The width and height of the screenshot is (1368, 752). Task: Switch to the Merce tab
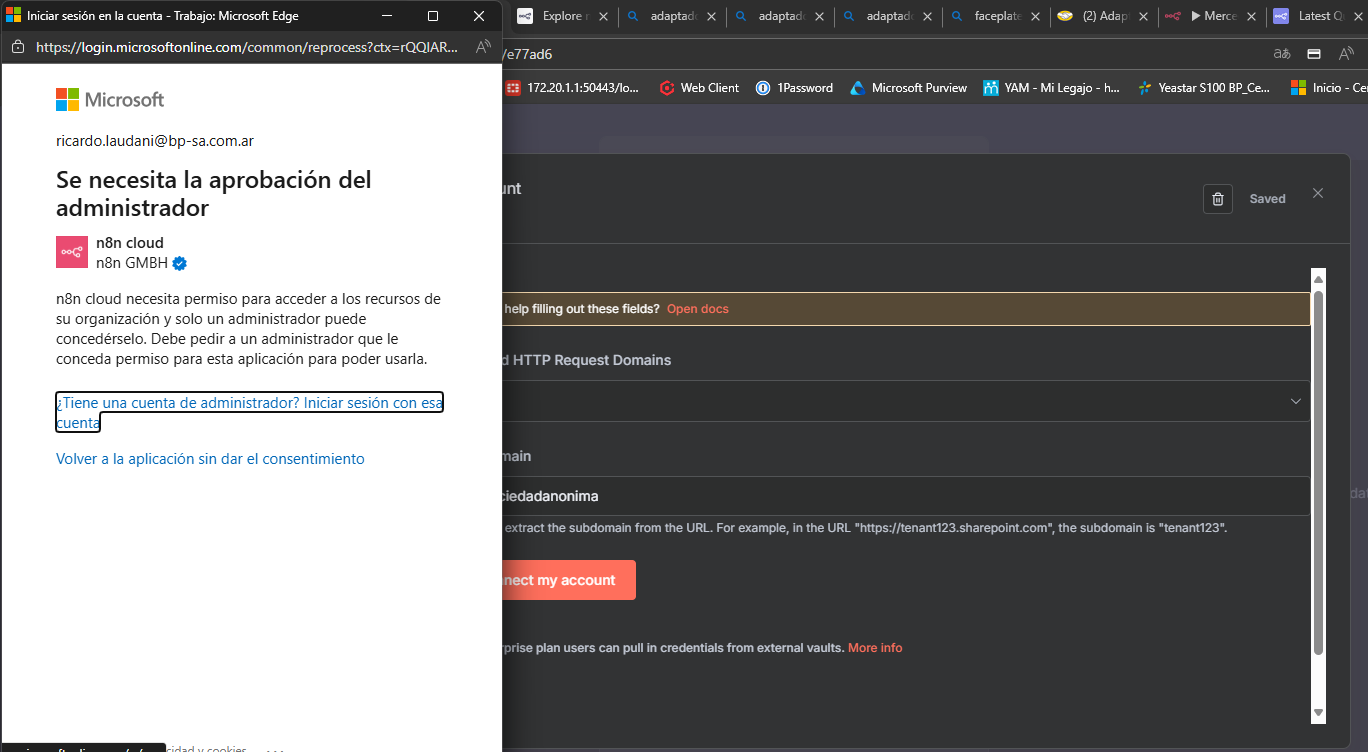[x=1212, y=17]
